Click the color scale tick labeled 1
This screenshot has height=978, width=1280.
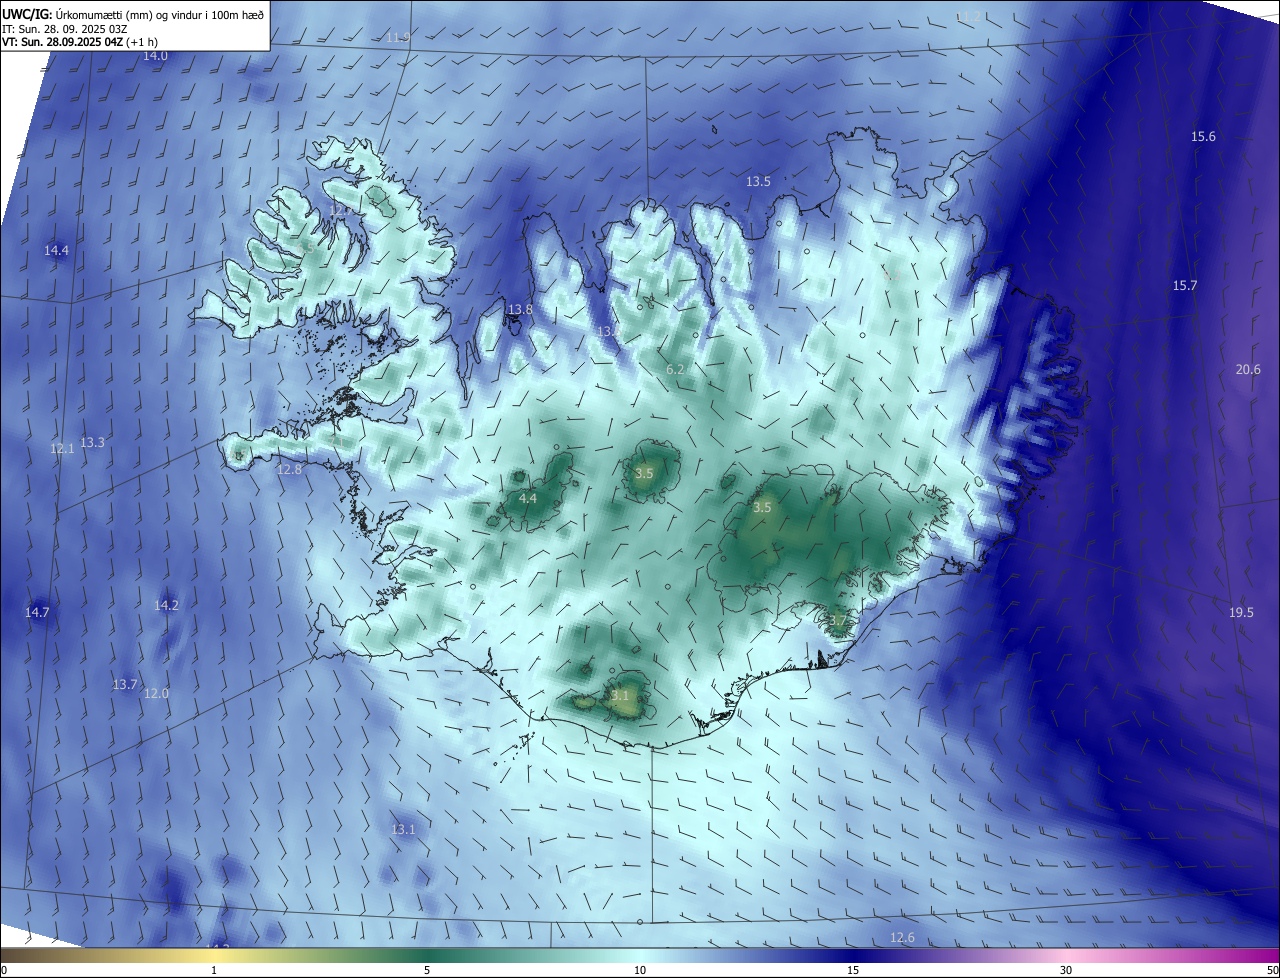[x=214, y=970]
